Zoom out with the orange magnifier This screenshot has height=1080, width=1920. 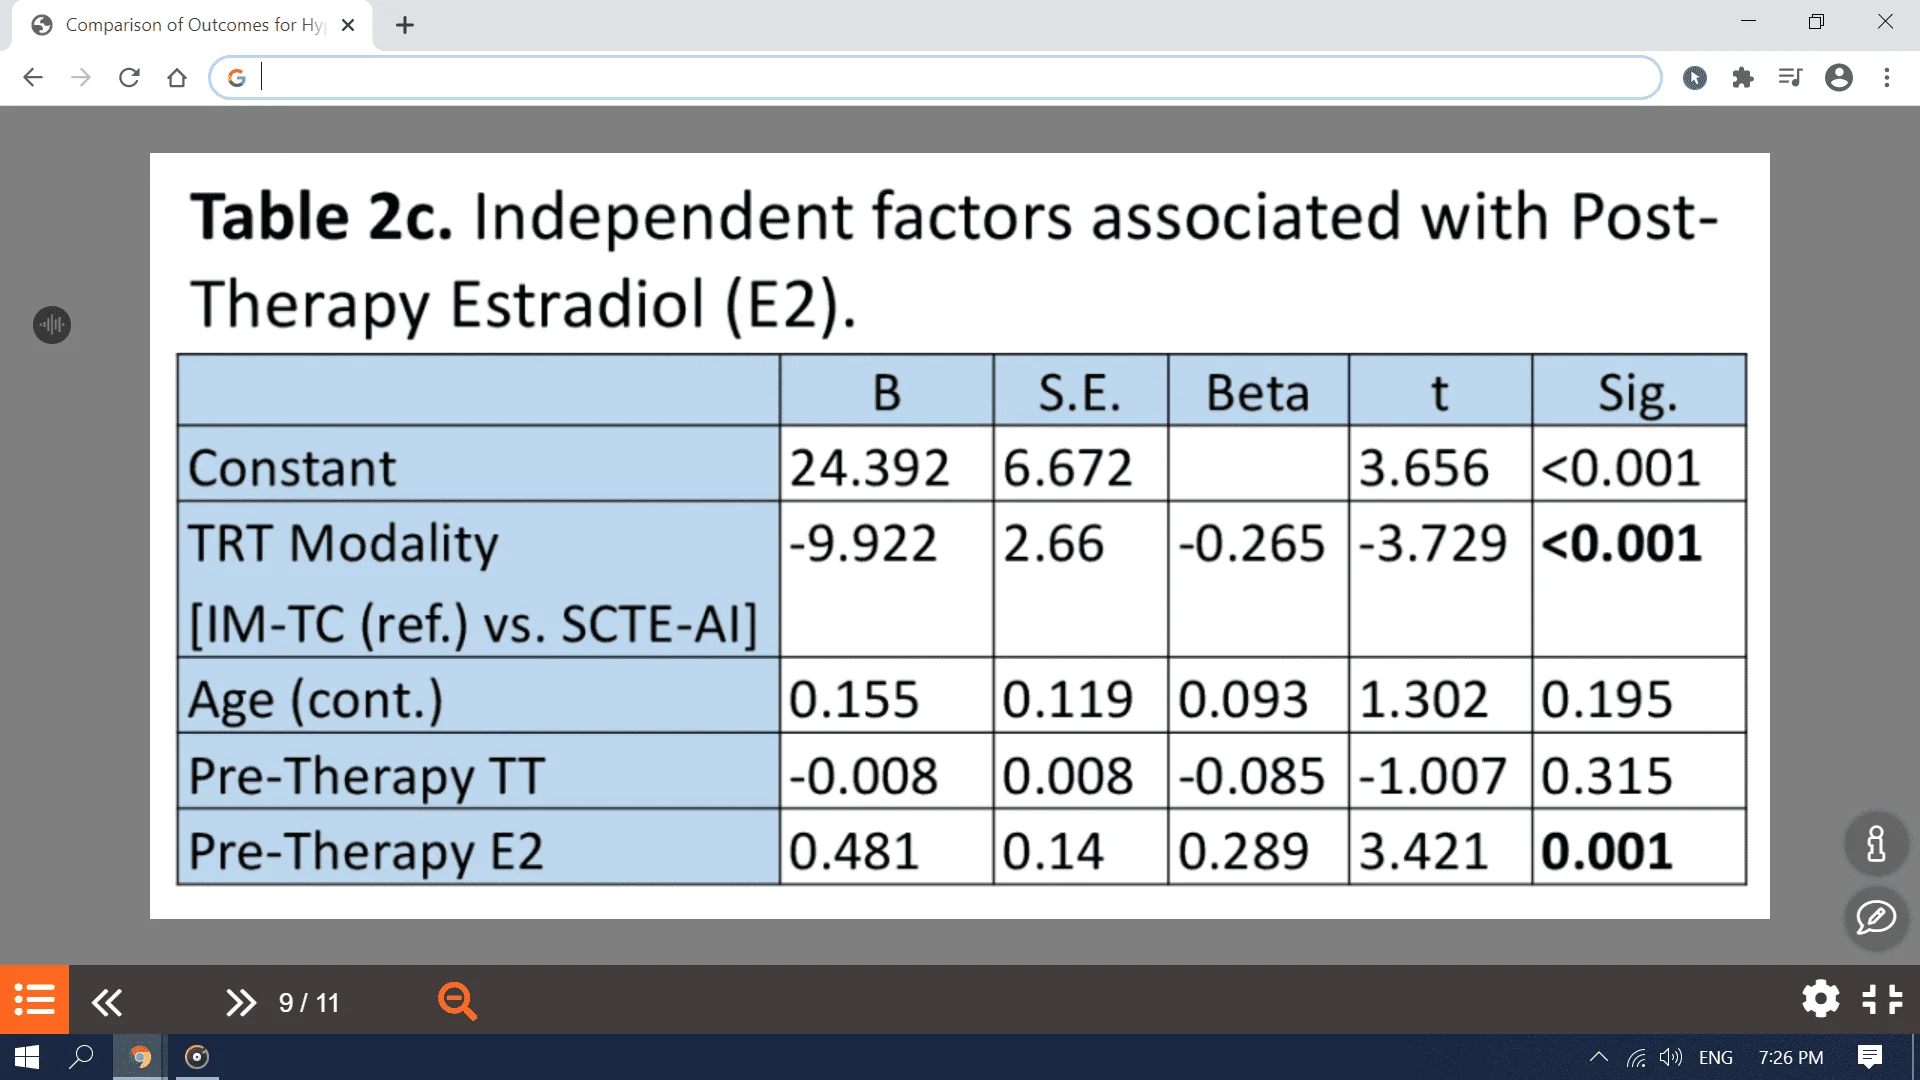click(457, 1001)
